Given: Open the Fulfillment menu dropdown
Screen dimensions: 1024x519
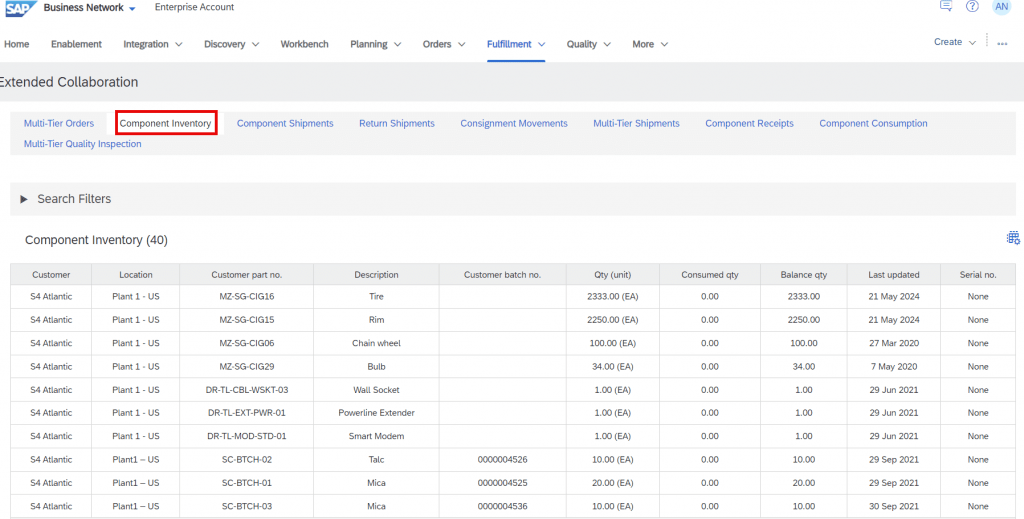Looking at the screenshot, I should [516, 44].
